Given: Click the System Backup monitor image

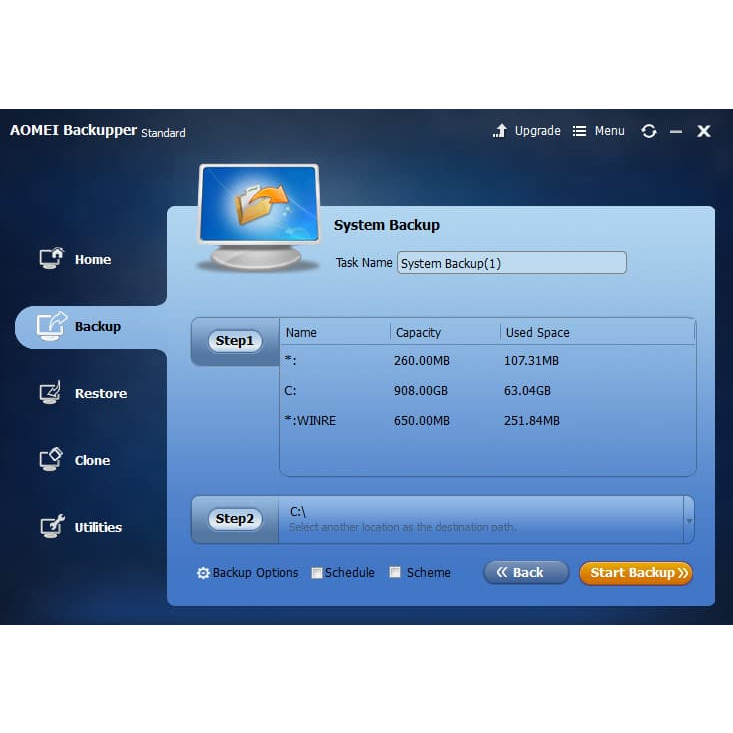Looking at the screenshot, I should 258,216.
